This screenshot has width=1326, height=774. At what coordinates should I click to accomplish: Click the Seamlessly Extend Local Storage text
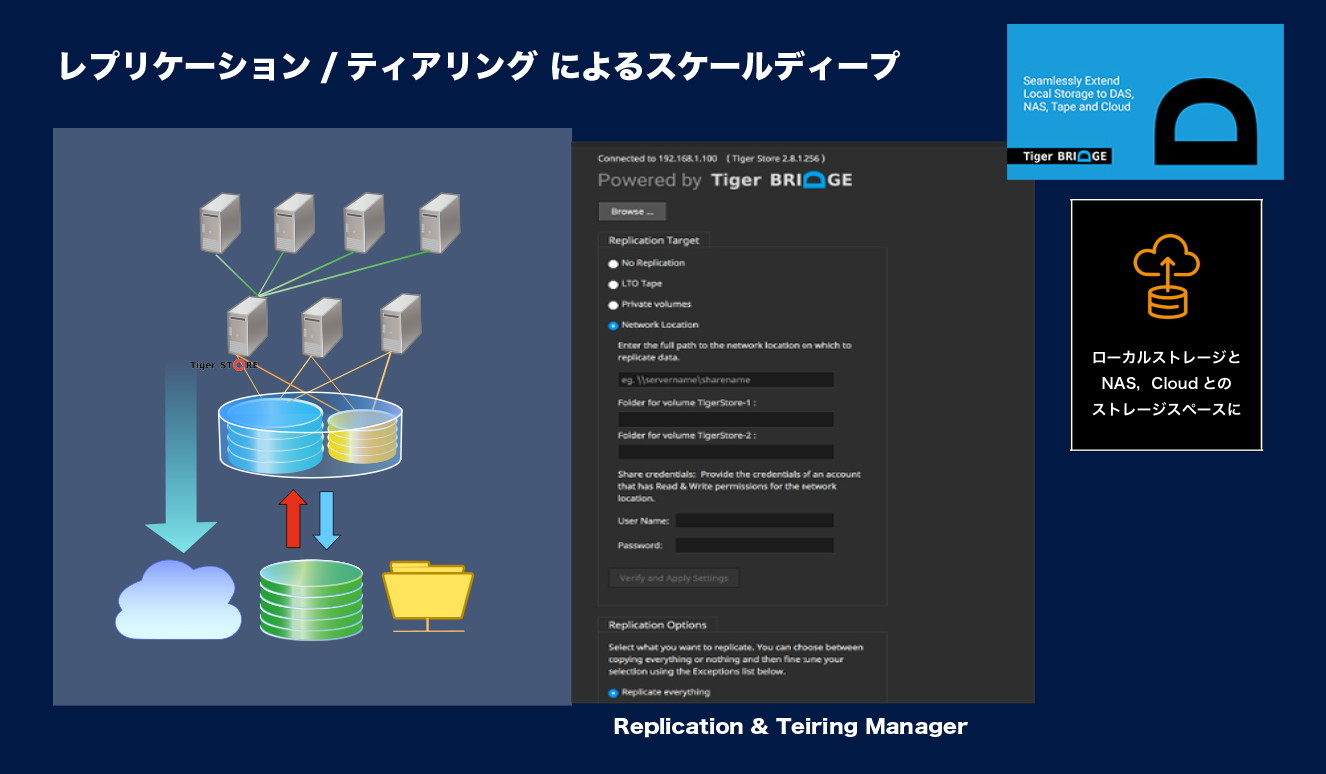point(1077,93)
